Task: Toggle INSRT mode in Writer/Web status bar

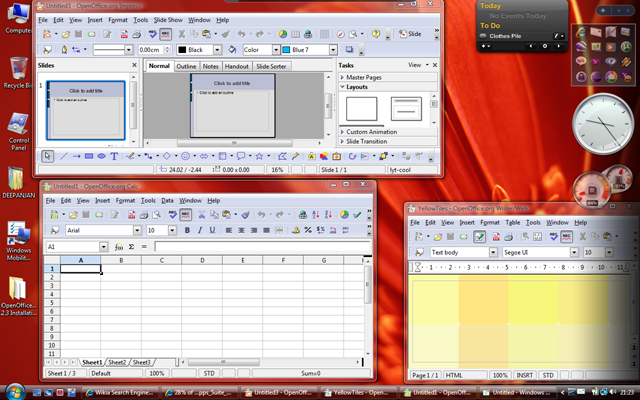Action: (524, 374)
